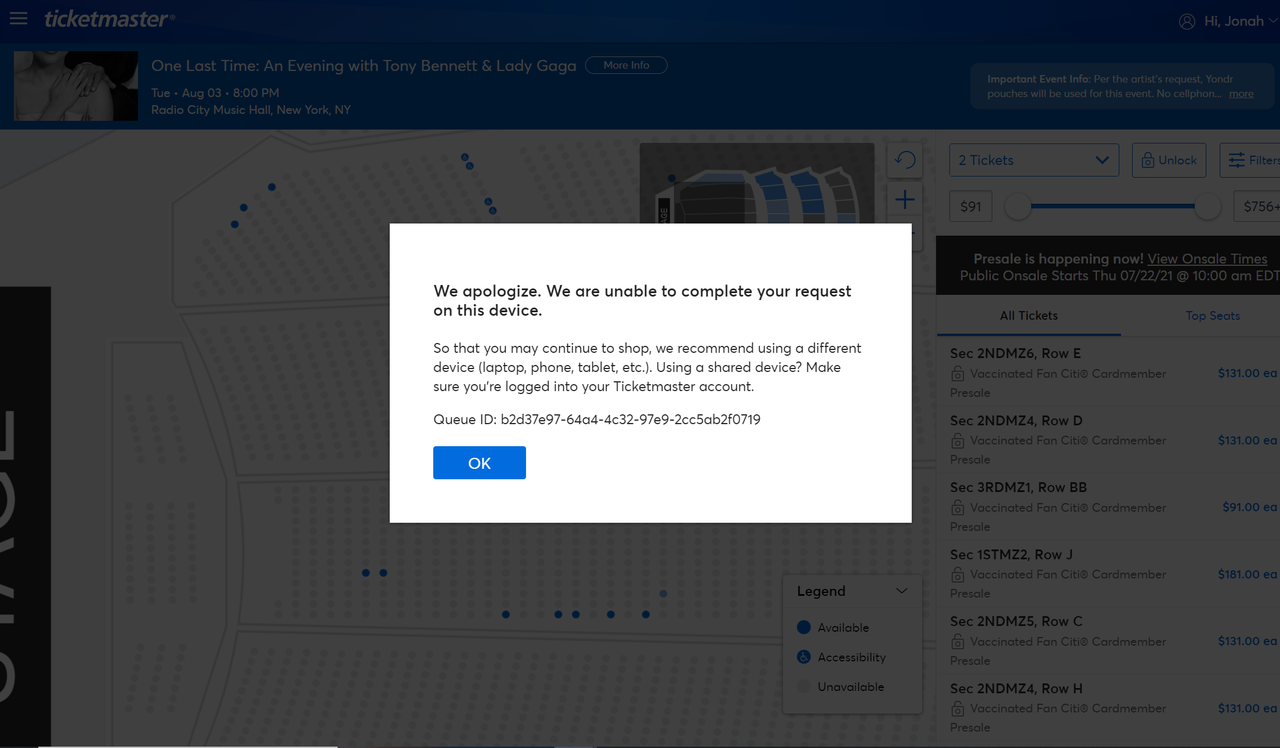This screenshot has width=1280, height=748.
Task: Click the reset map view icon
Action: (x=905, y=160)
